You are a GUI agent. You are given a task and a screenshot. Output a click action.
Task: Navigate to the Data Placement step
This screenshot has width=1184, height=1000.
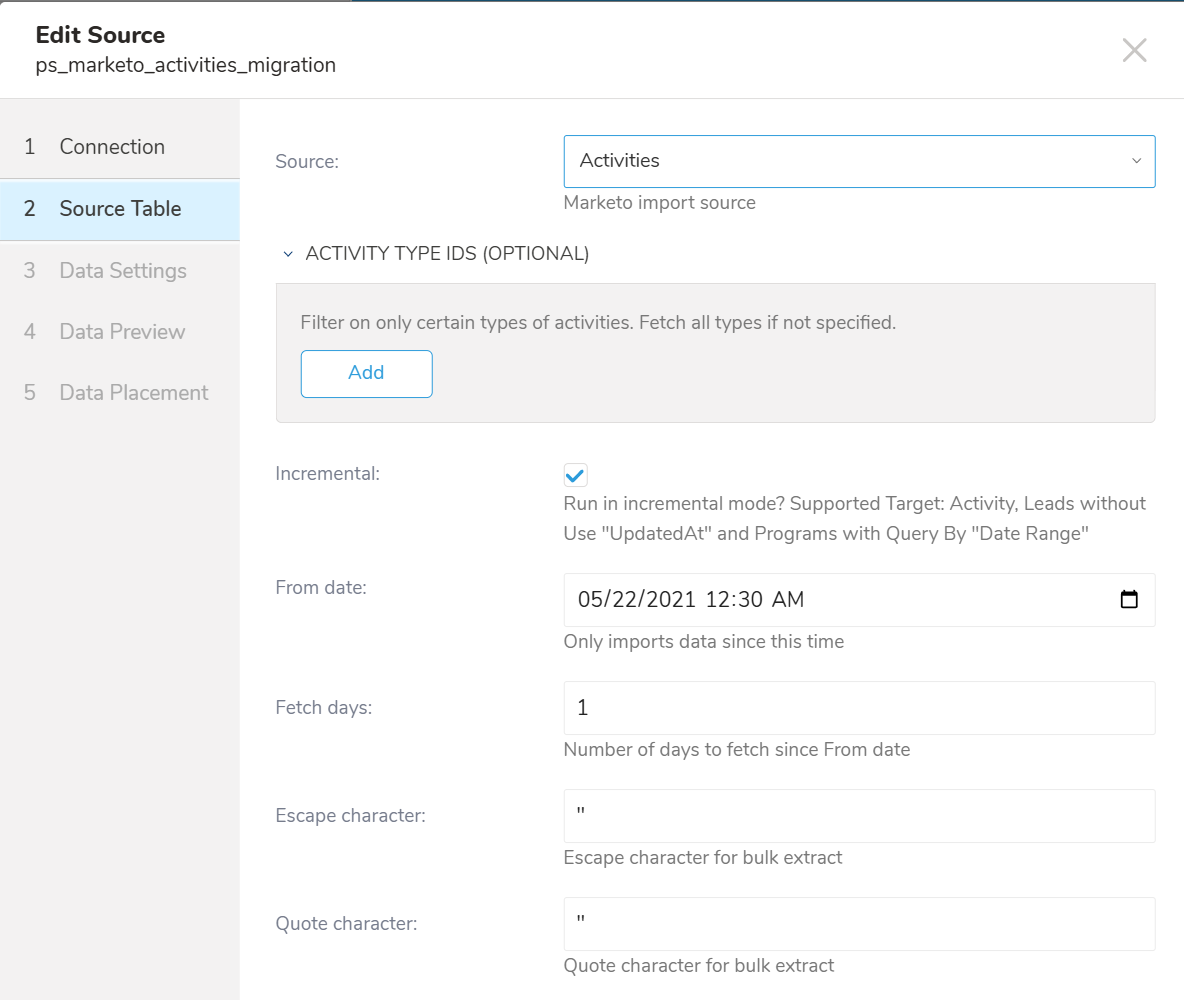[134, 393]
